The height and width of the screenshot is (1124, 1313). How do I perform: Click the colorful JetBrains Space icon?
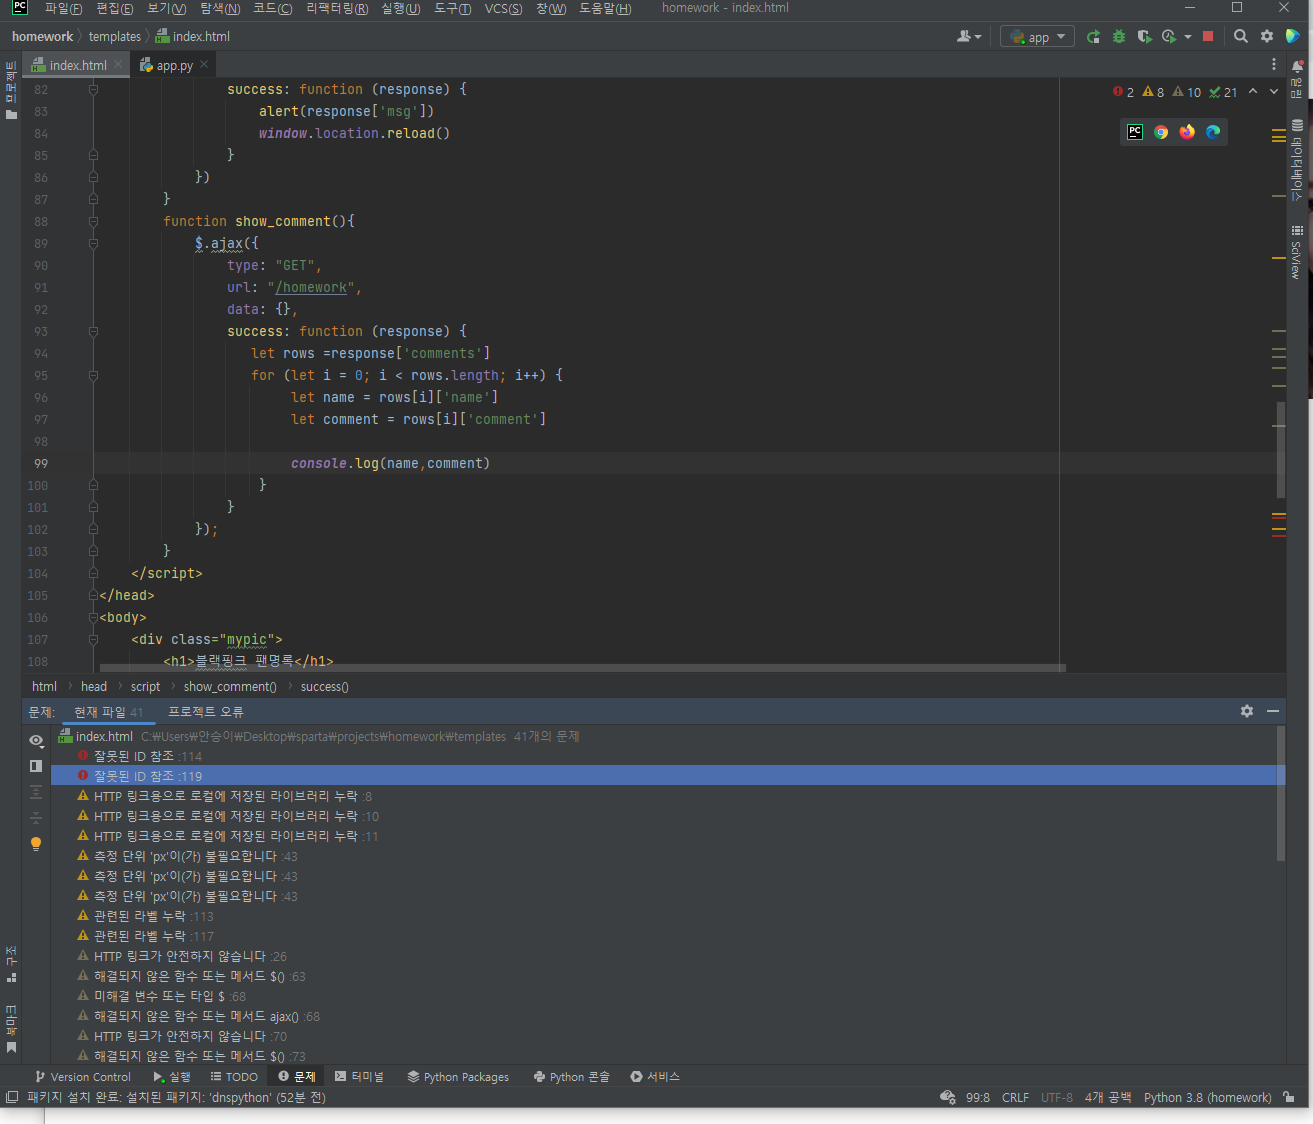1293,37
